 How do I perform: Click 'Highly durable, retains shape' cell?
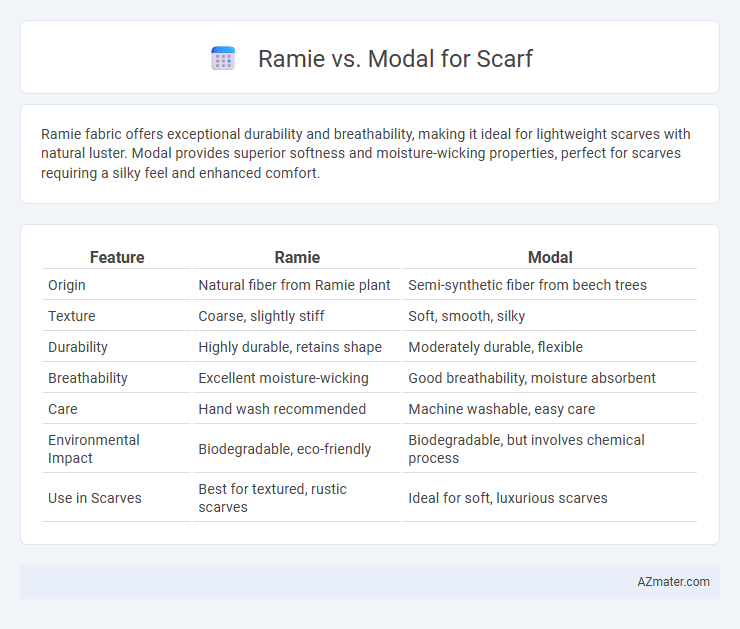click(x=290, y=347)
